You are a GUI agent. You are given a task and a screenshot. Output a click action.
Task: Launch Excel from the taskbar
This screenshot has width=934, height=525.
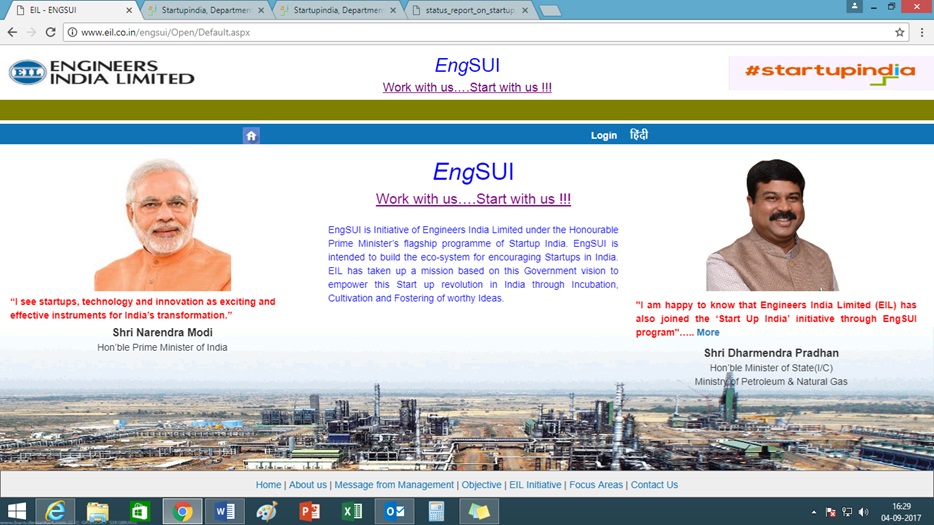pos(352,511)
